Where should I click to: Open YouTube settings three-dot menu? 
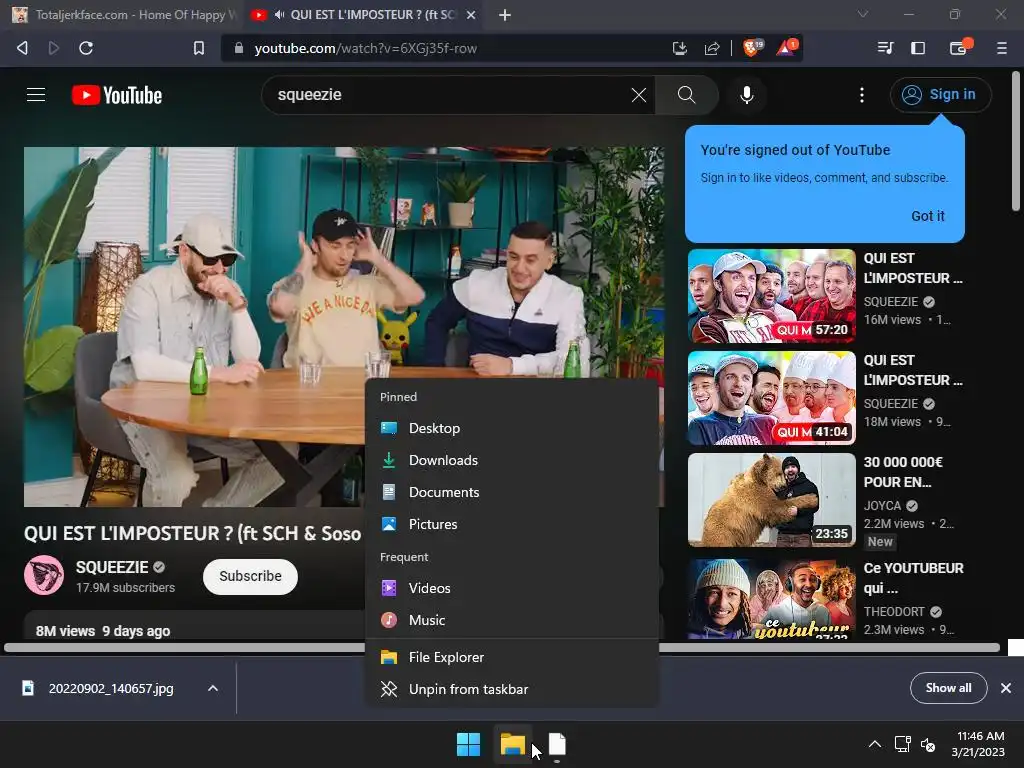[862, 95]
